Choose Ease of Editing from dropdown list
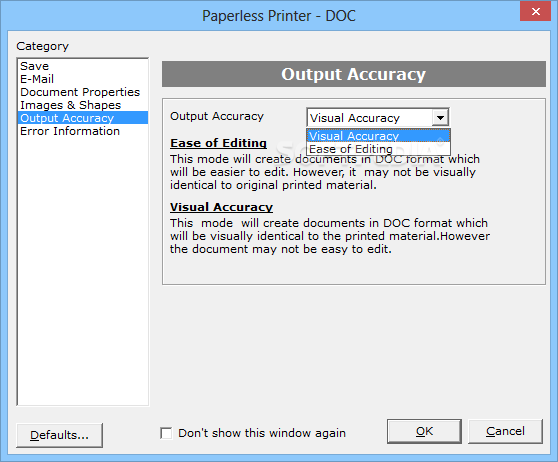The width and height of the screenshot is (558, 462). pyautogui.click(x=378, y=149)
